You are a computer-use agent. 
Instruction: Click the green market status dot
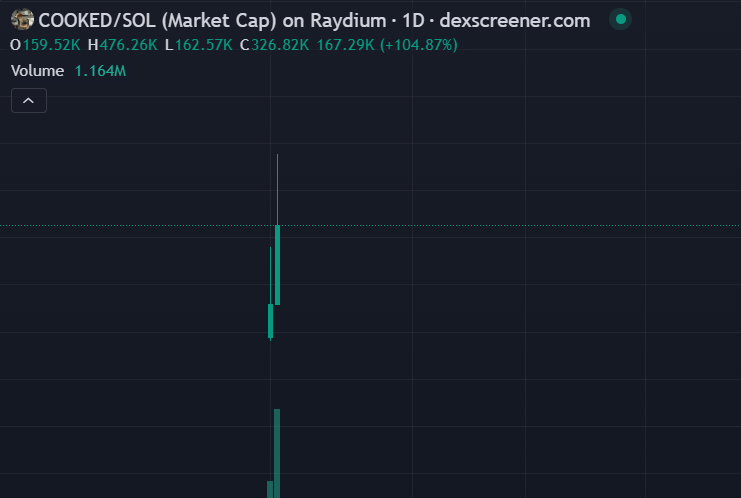620,19
